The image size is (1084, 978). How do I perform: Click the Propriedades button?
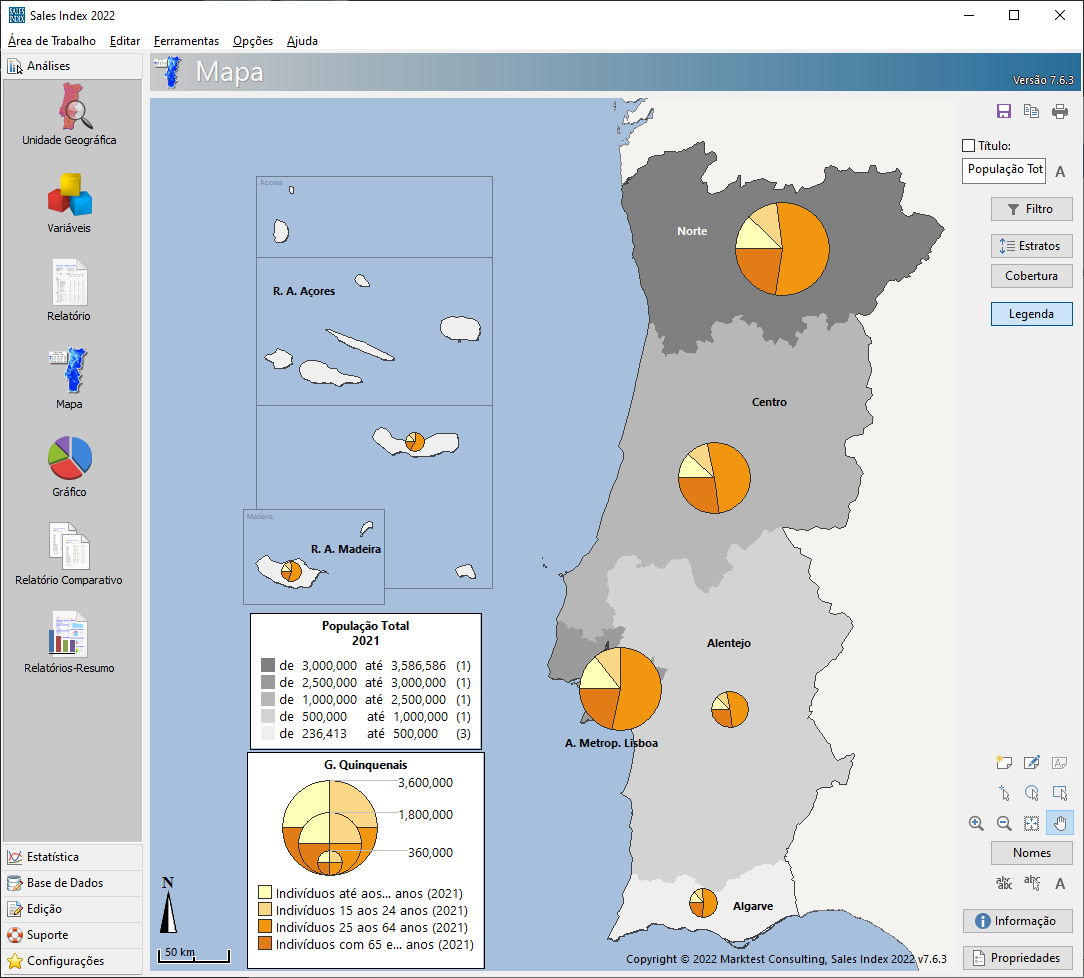[x=1019, y=958]
